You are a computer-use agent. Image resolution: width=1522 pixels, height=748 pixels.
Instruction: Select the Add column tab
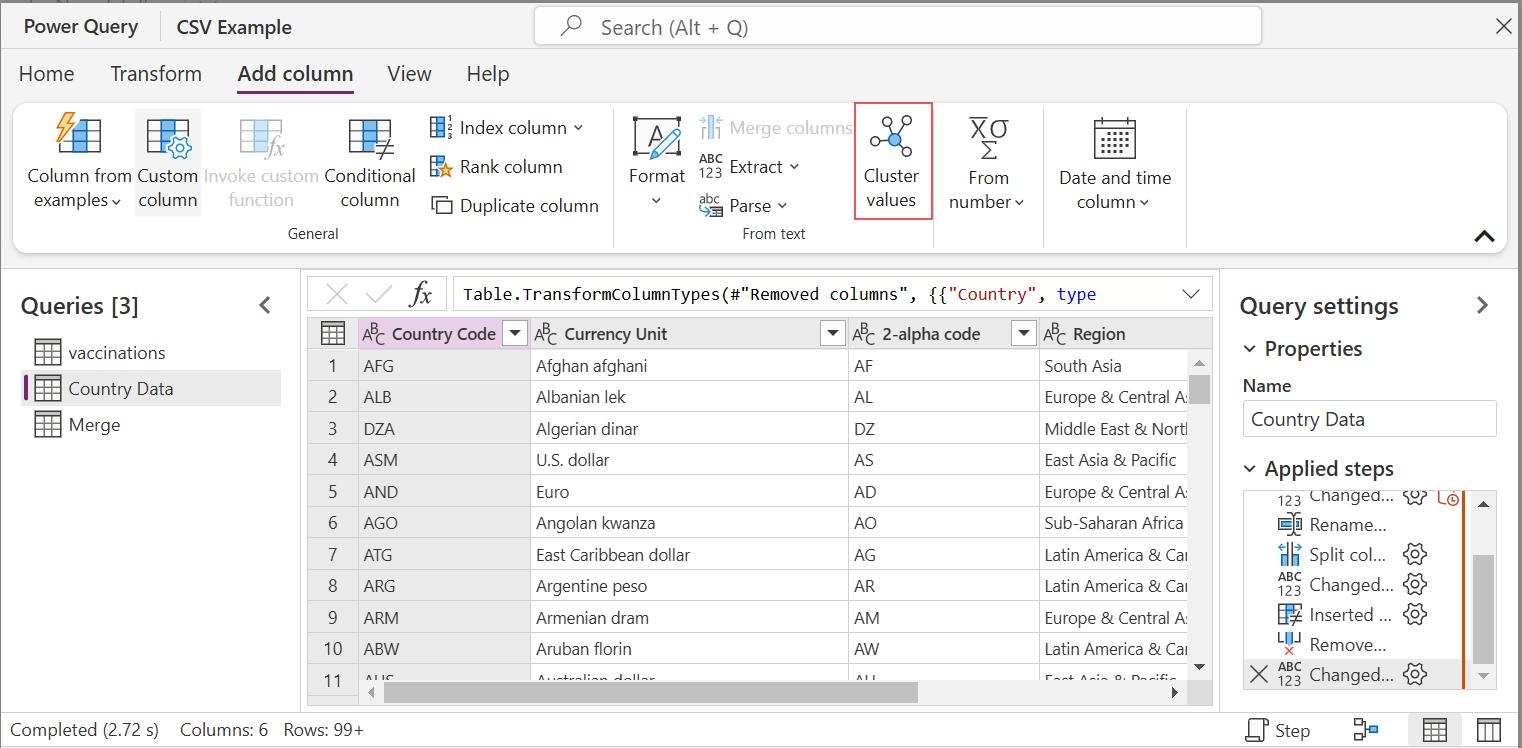pyautogui.click(x=295, y=74)
